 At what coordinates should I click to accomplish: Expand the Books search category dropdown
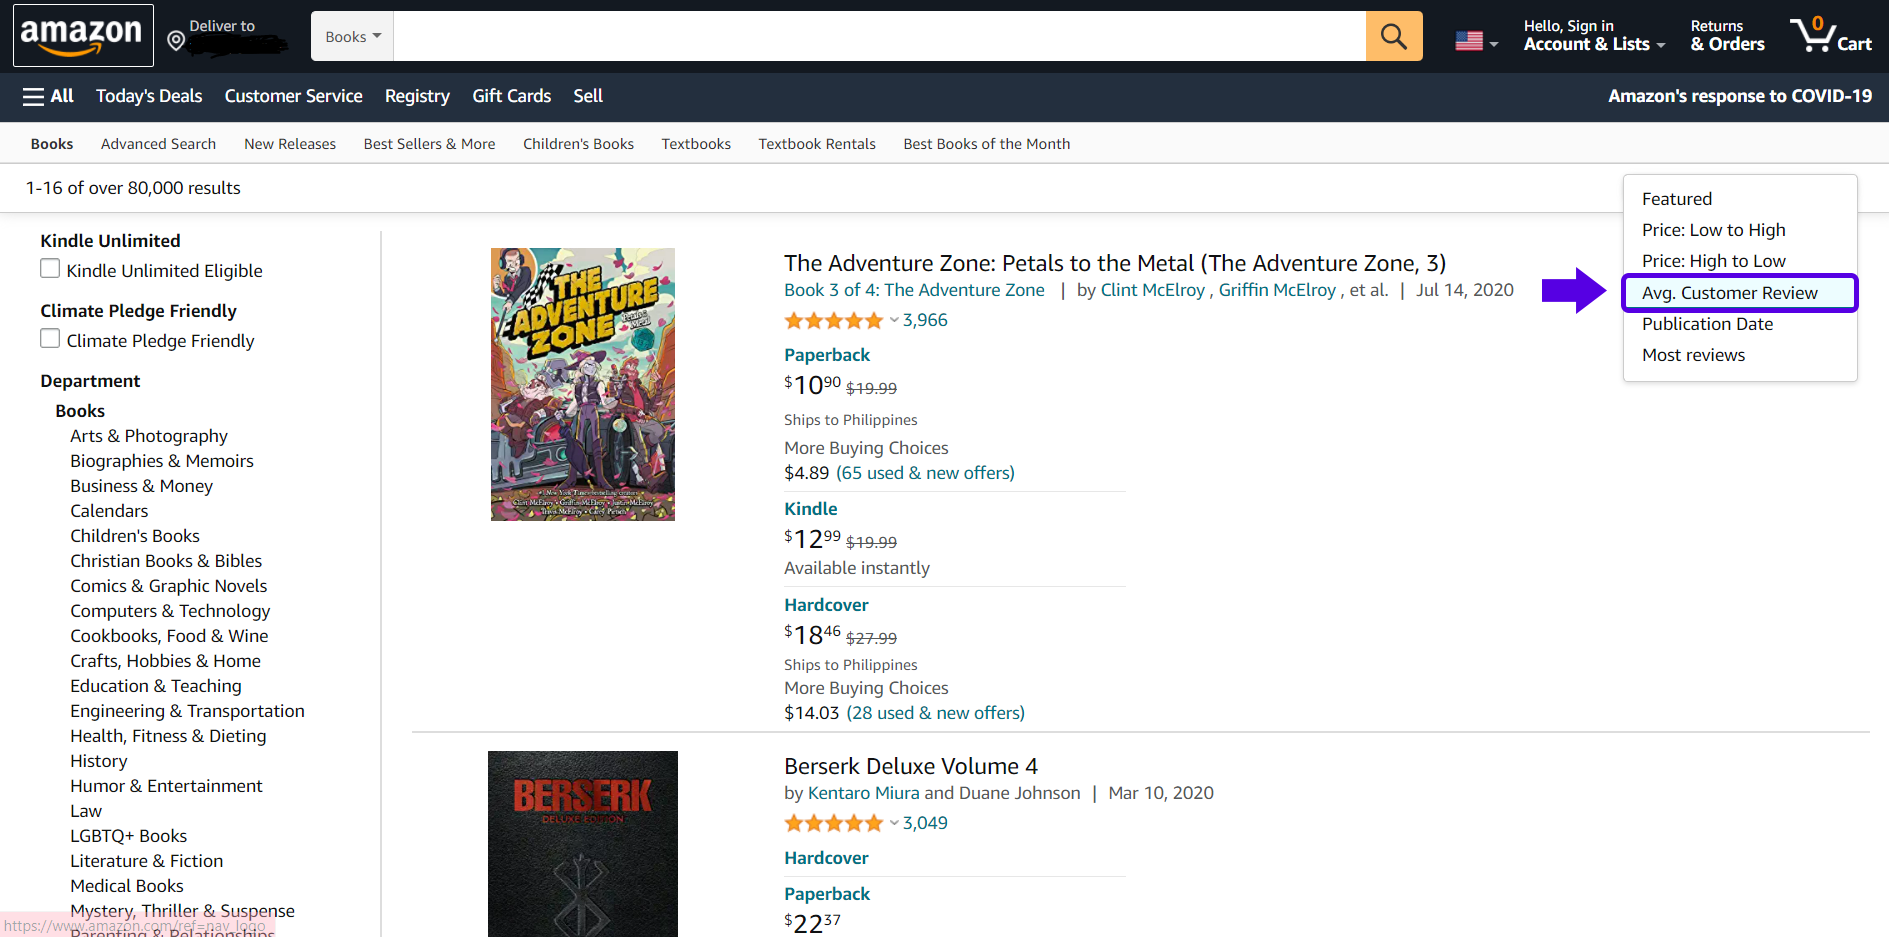click(353, 37)
